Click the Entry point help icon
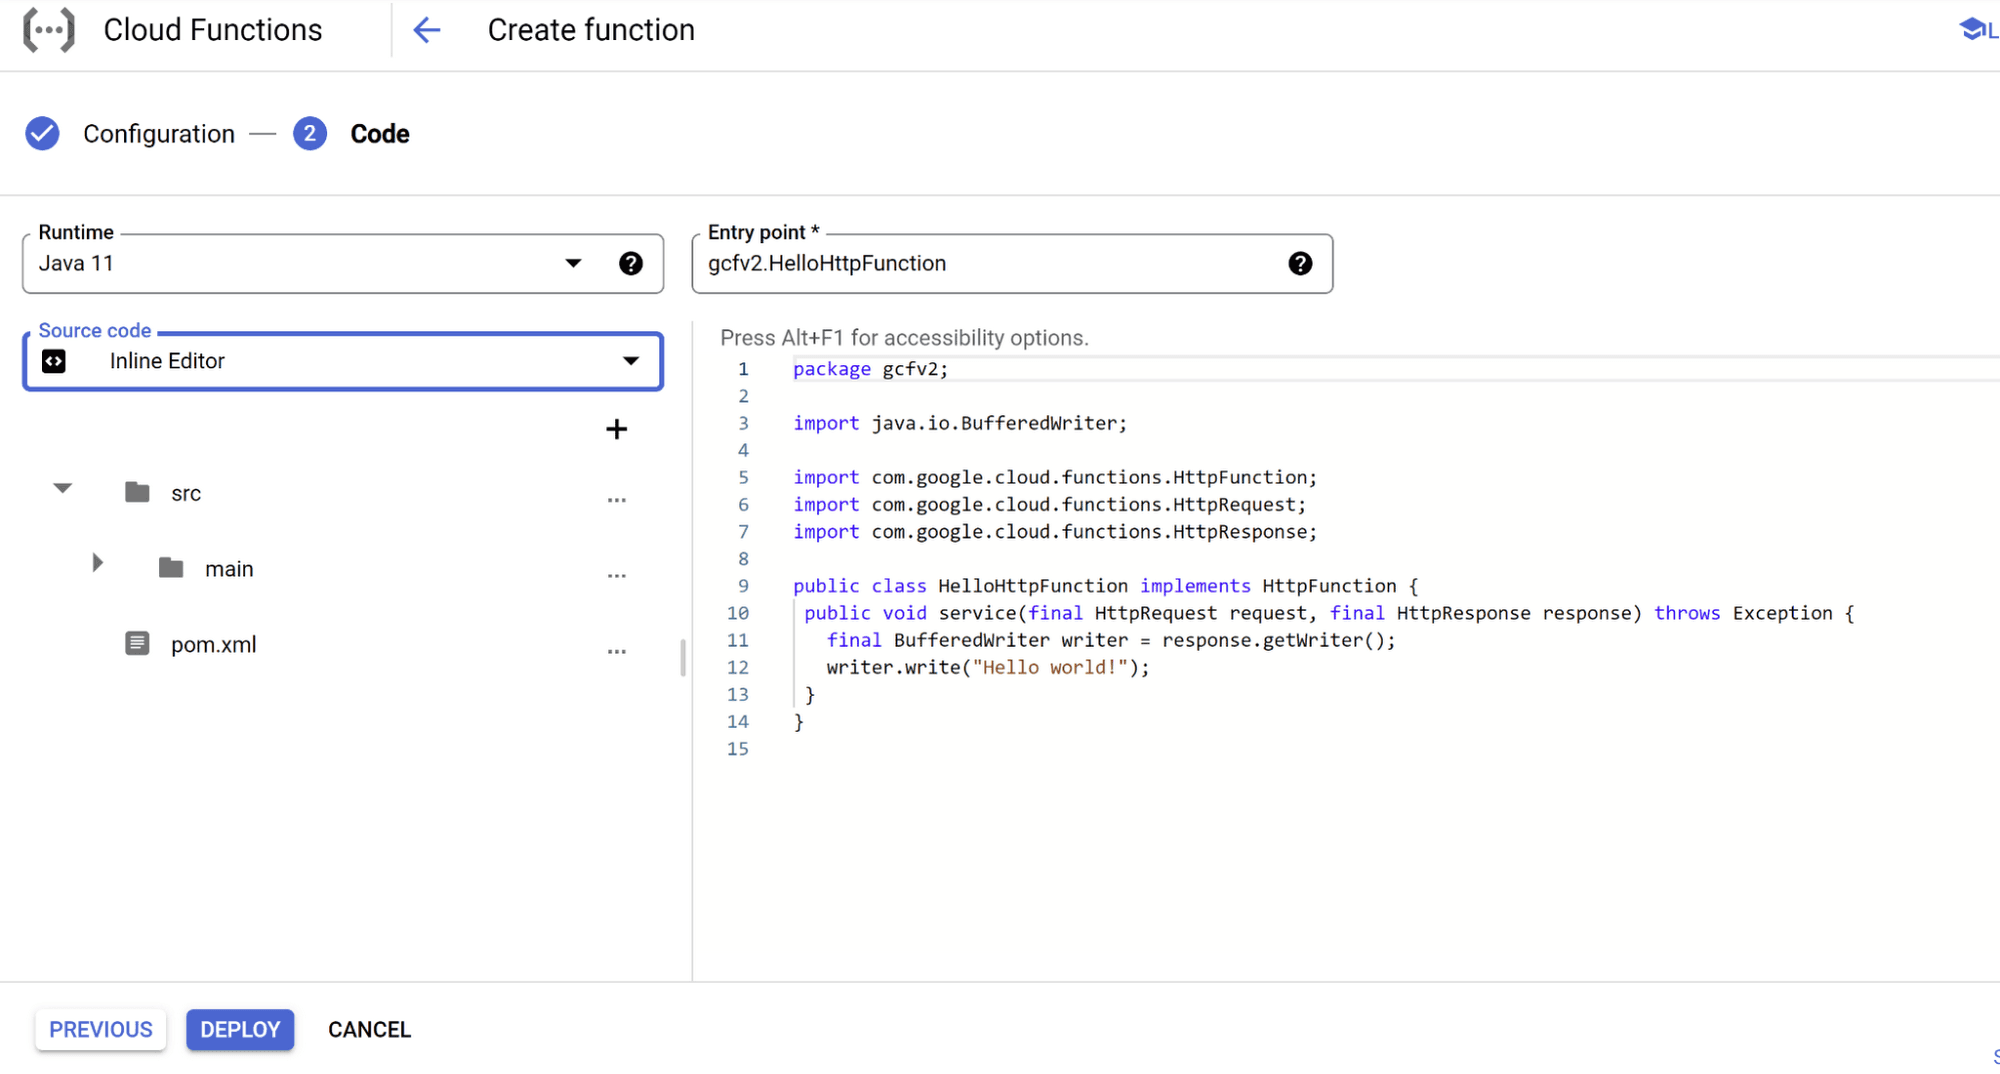Viewport: 2000px width, 1074px height. pos(1300,263)
